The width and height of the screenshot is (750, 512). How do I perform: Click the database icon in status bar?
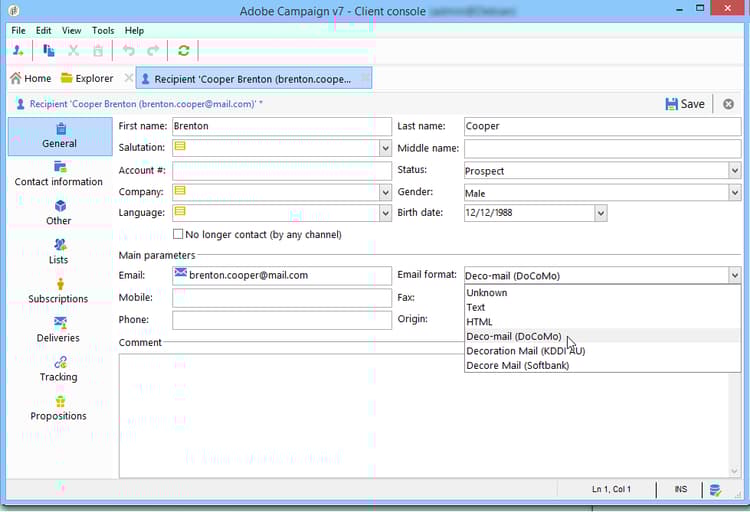click(x=715, y=490)
